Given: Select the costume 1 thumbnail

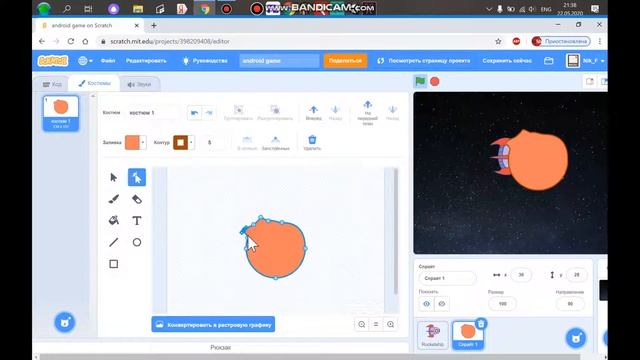Looking at the screenshot, I should [x=61, y=113].
